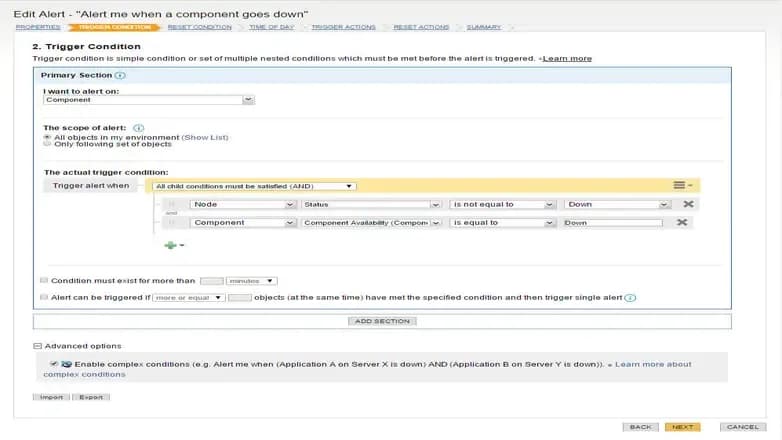782x440 pixels.
Task: Click the Next button
Action: pos(682,427)
